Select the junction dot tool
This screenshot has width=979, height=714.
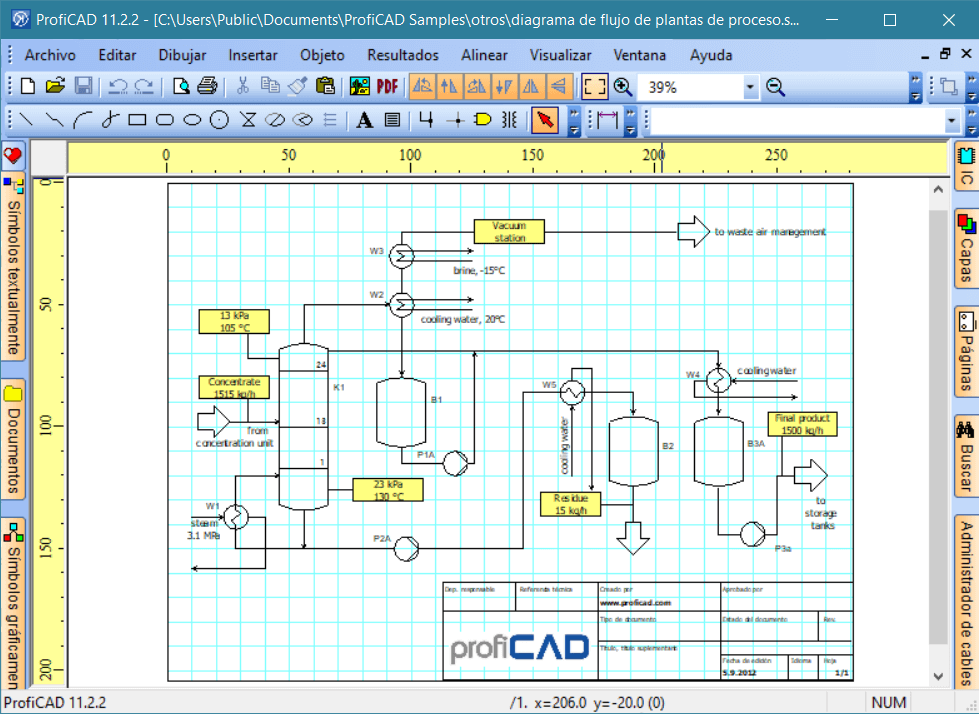point(456,119)
